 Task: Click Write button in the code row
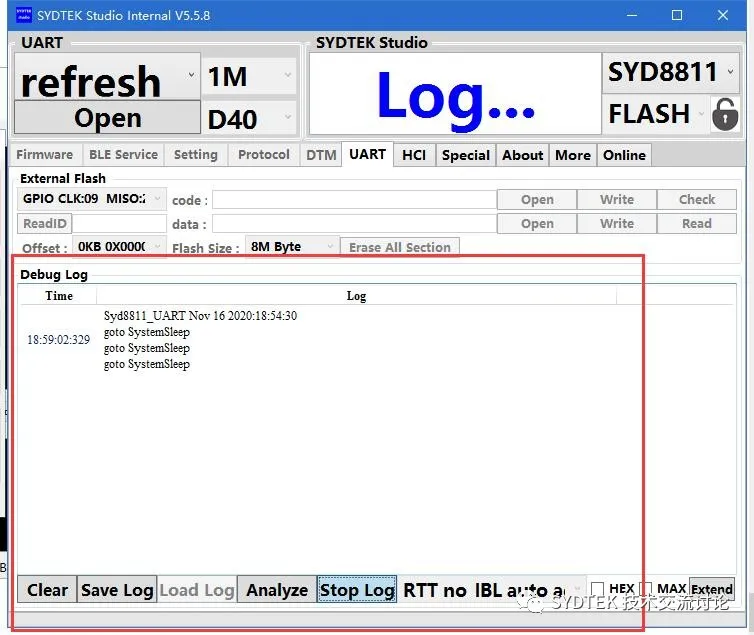tap(617, 199)
